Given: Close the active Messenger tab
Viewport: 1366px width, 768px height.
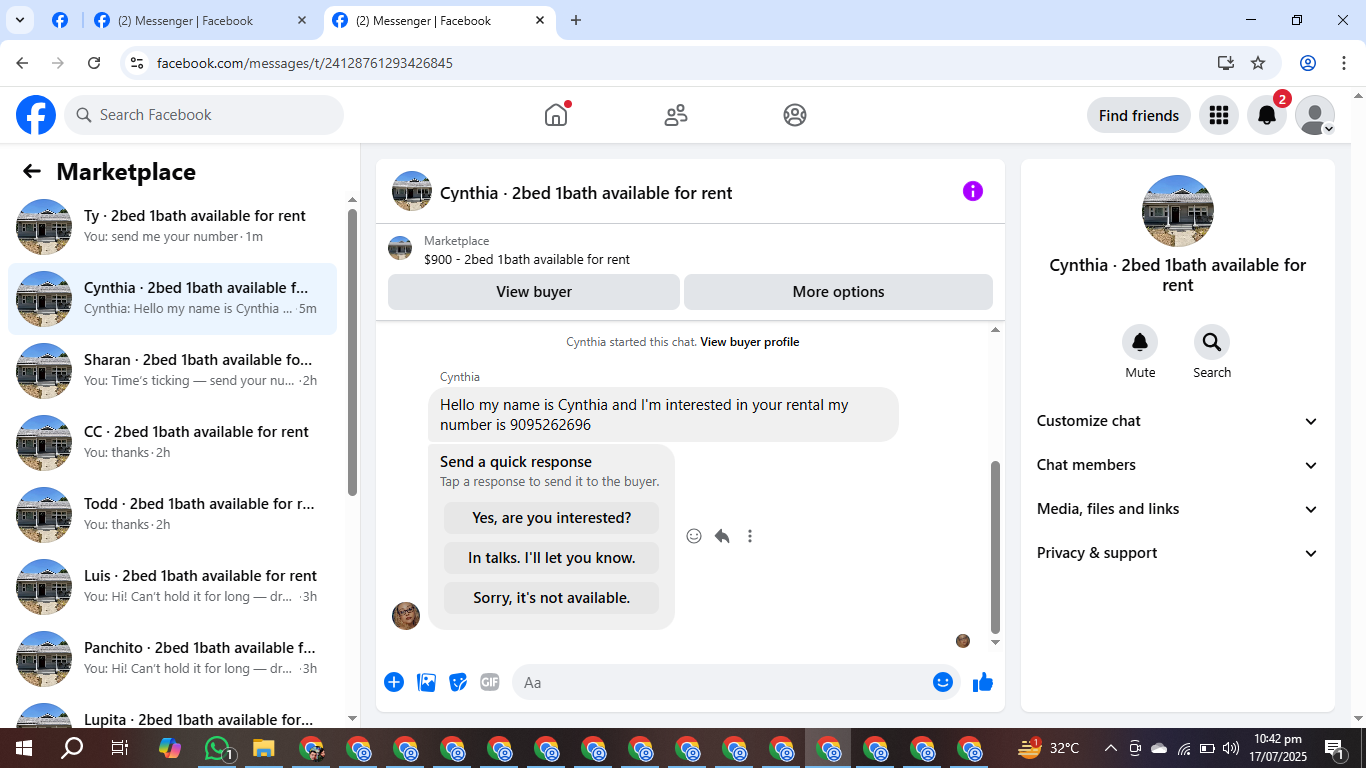Looking at the screenshot, I should [540, 20].
